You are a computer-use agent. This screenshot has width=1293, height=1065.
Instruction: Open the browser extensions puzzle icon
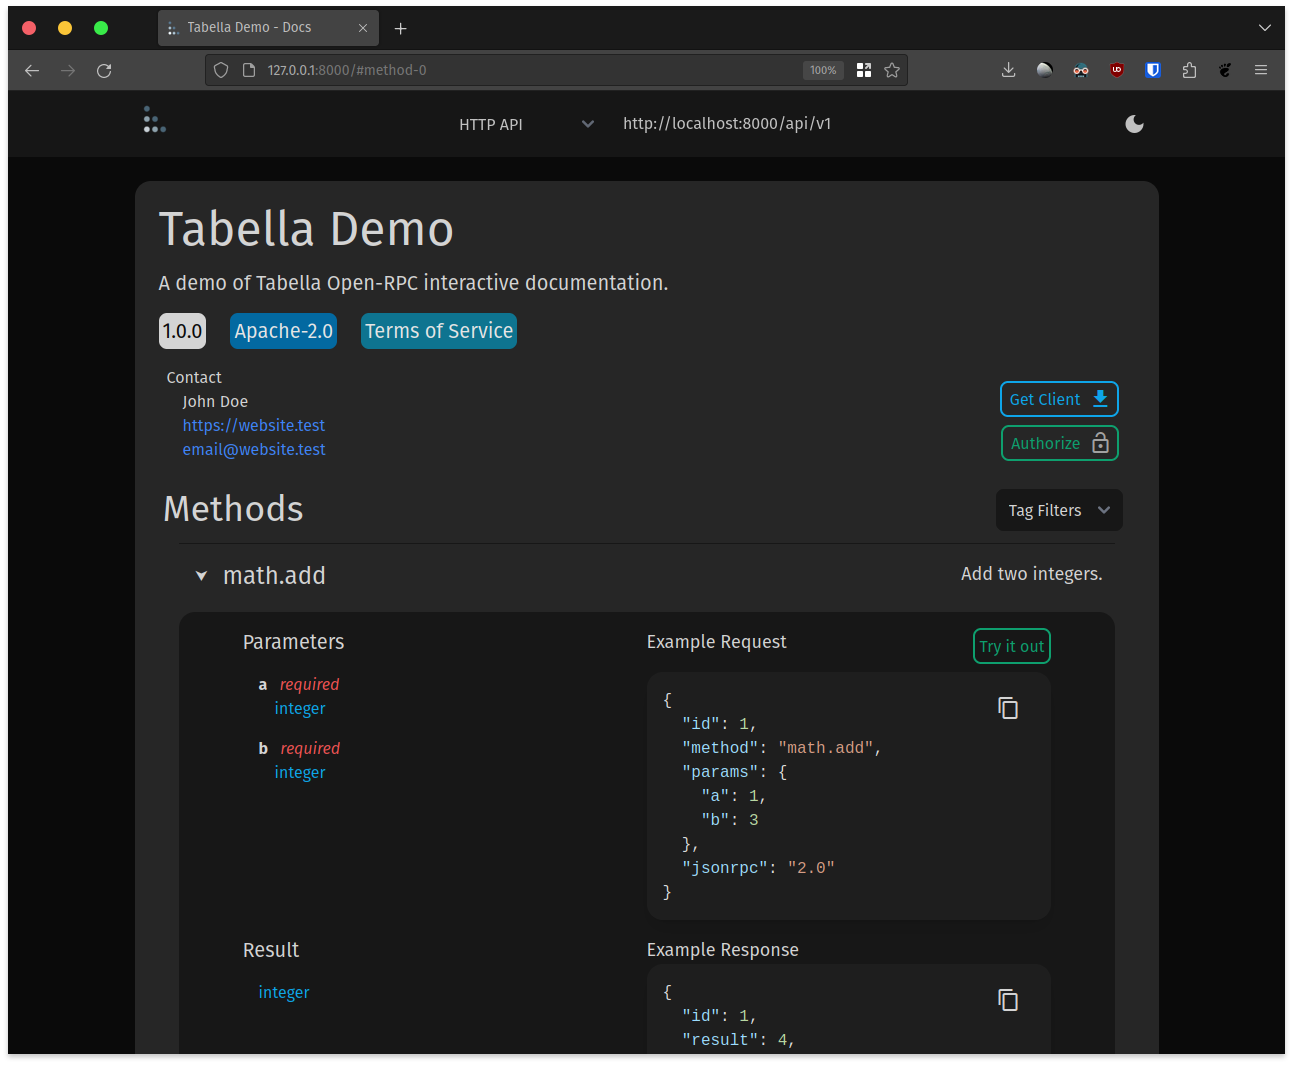(x=1189, y=70)
